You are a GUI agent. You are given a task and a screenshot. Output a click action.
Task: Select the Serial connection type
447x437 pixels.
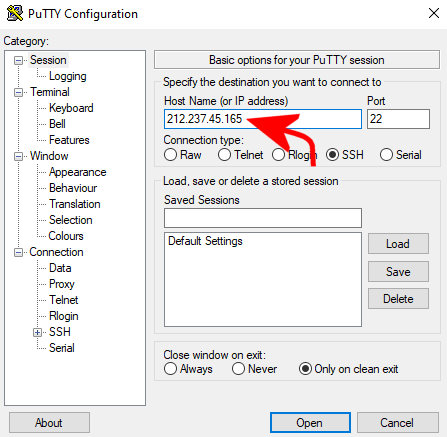coord(386,155)
